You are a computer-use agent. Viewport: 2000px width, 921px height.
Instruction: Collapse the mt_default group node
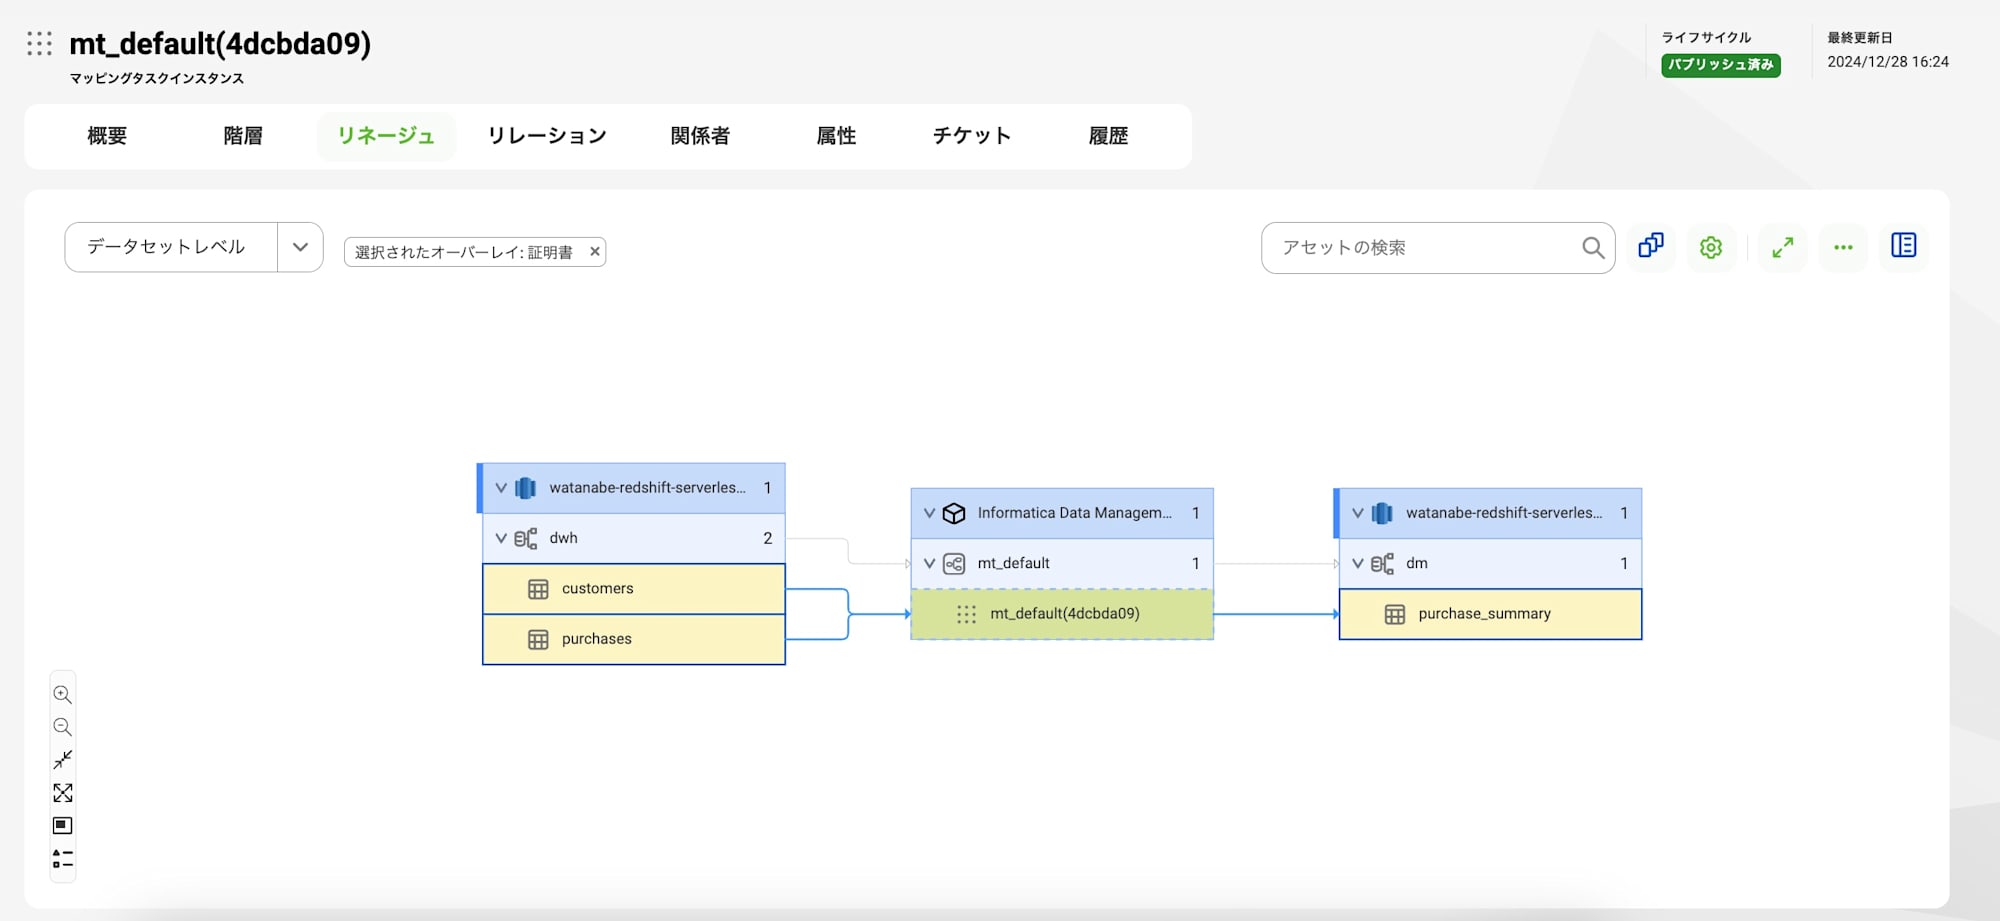coord(929,564)
